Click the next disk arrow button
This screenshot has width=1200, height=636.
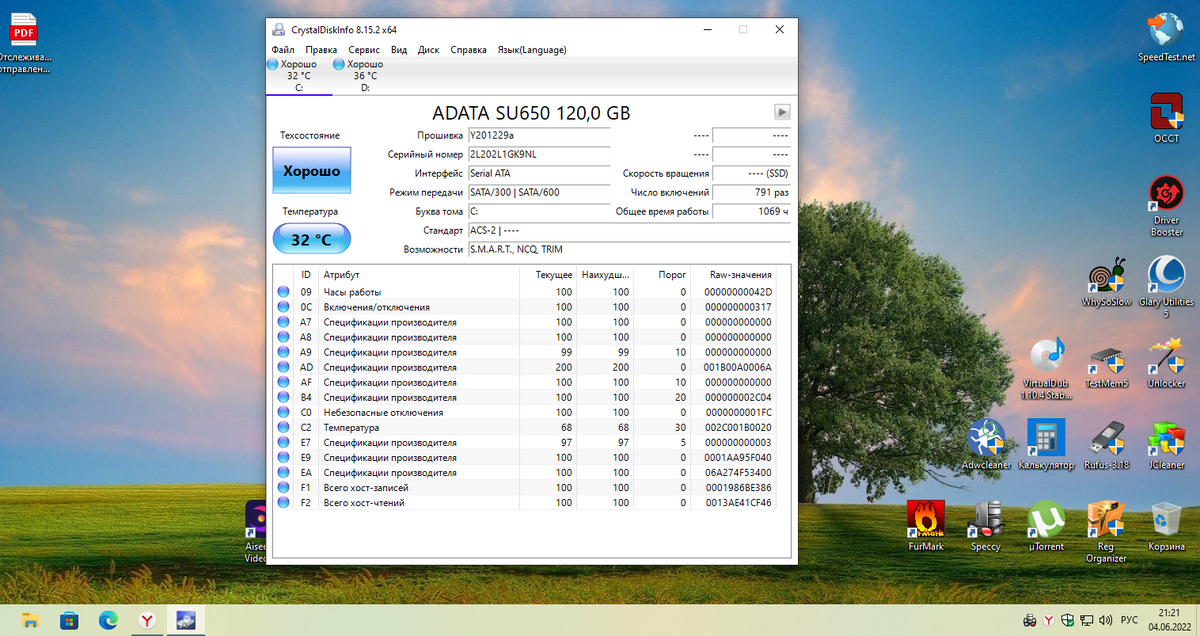coord(783,112)
